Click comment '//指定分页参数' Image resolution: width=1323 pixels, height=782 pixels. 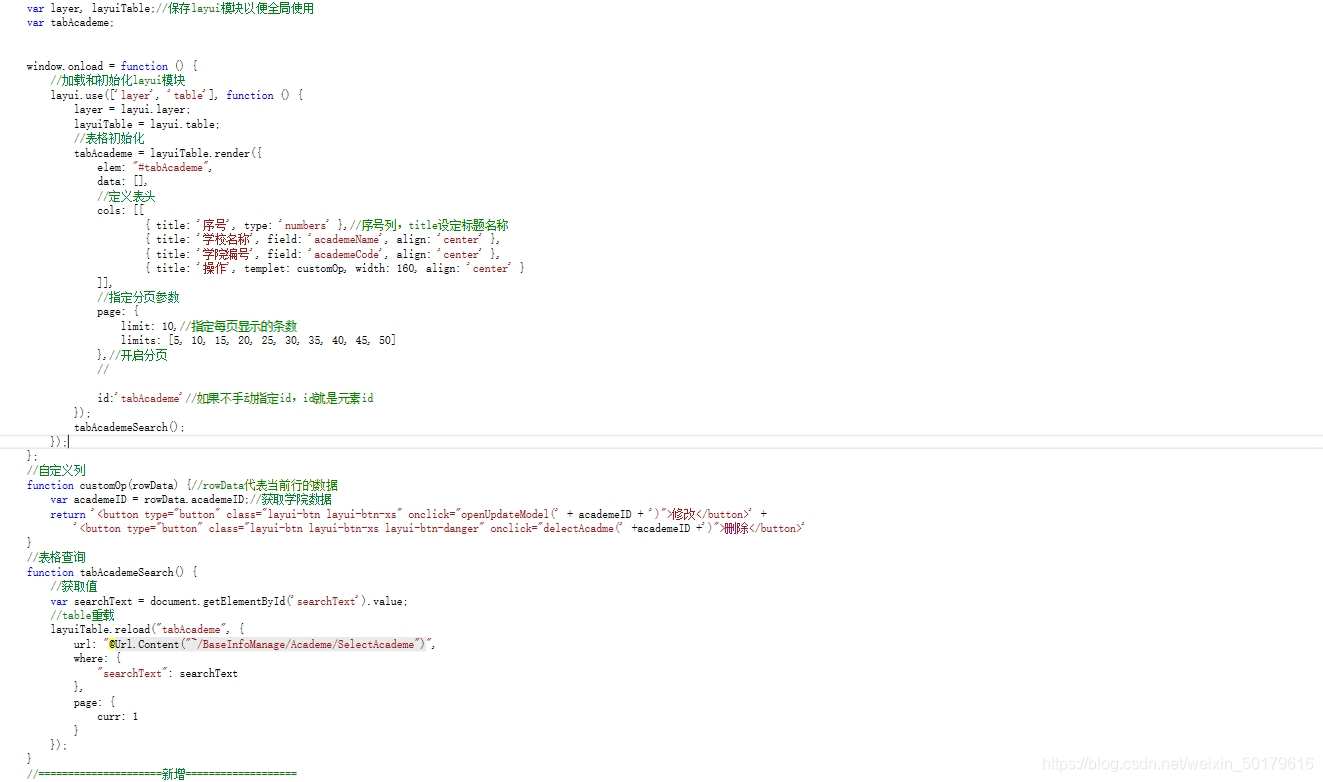138,297
